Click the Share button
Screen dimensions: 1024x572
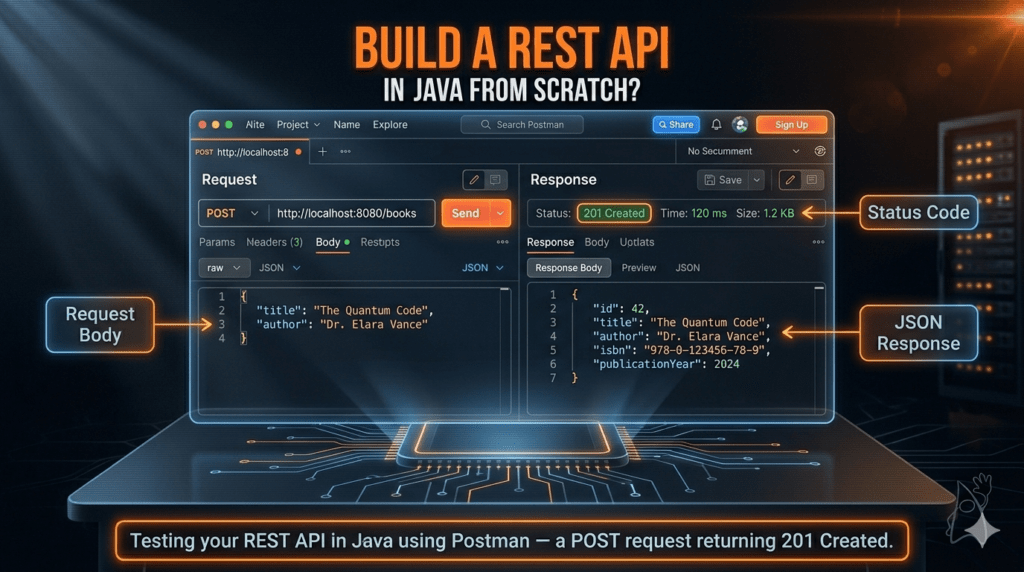coord(676,124)
